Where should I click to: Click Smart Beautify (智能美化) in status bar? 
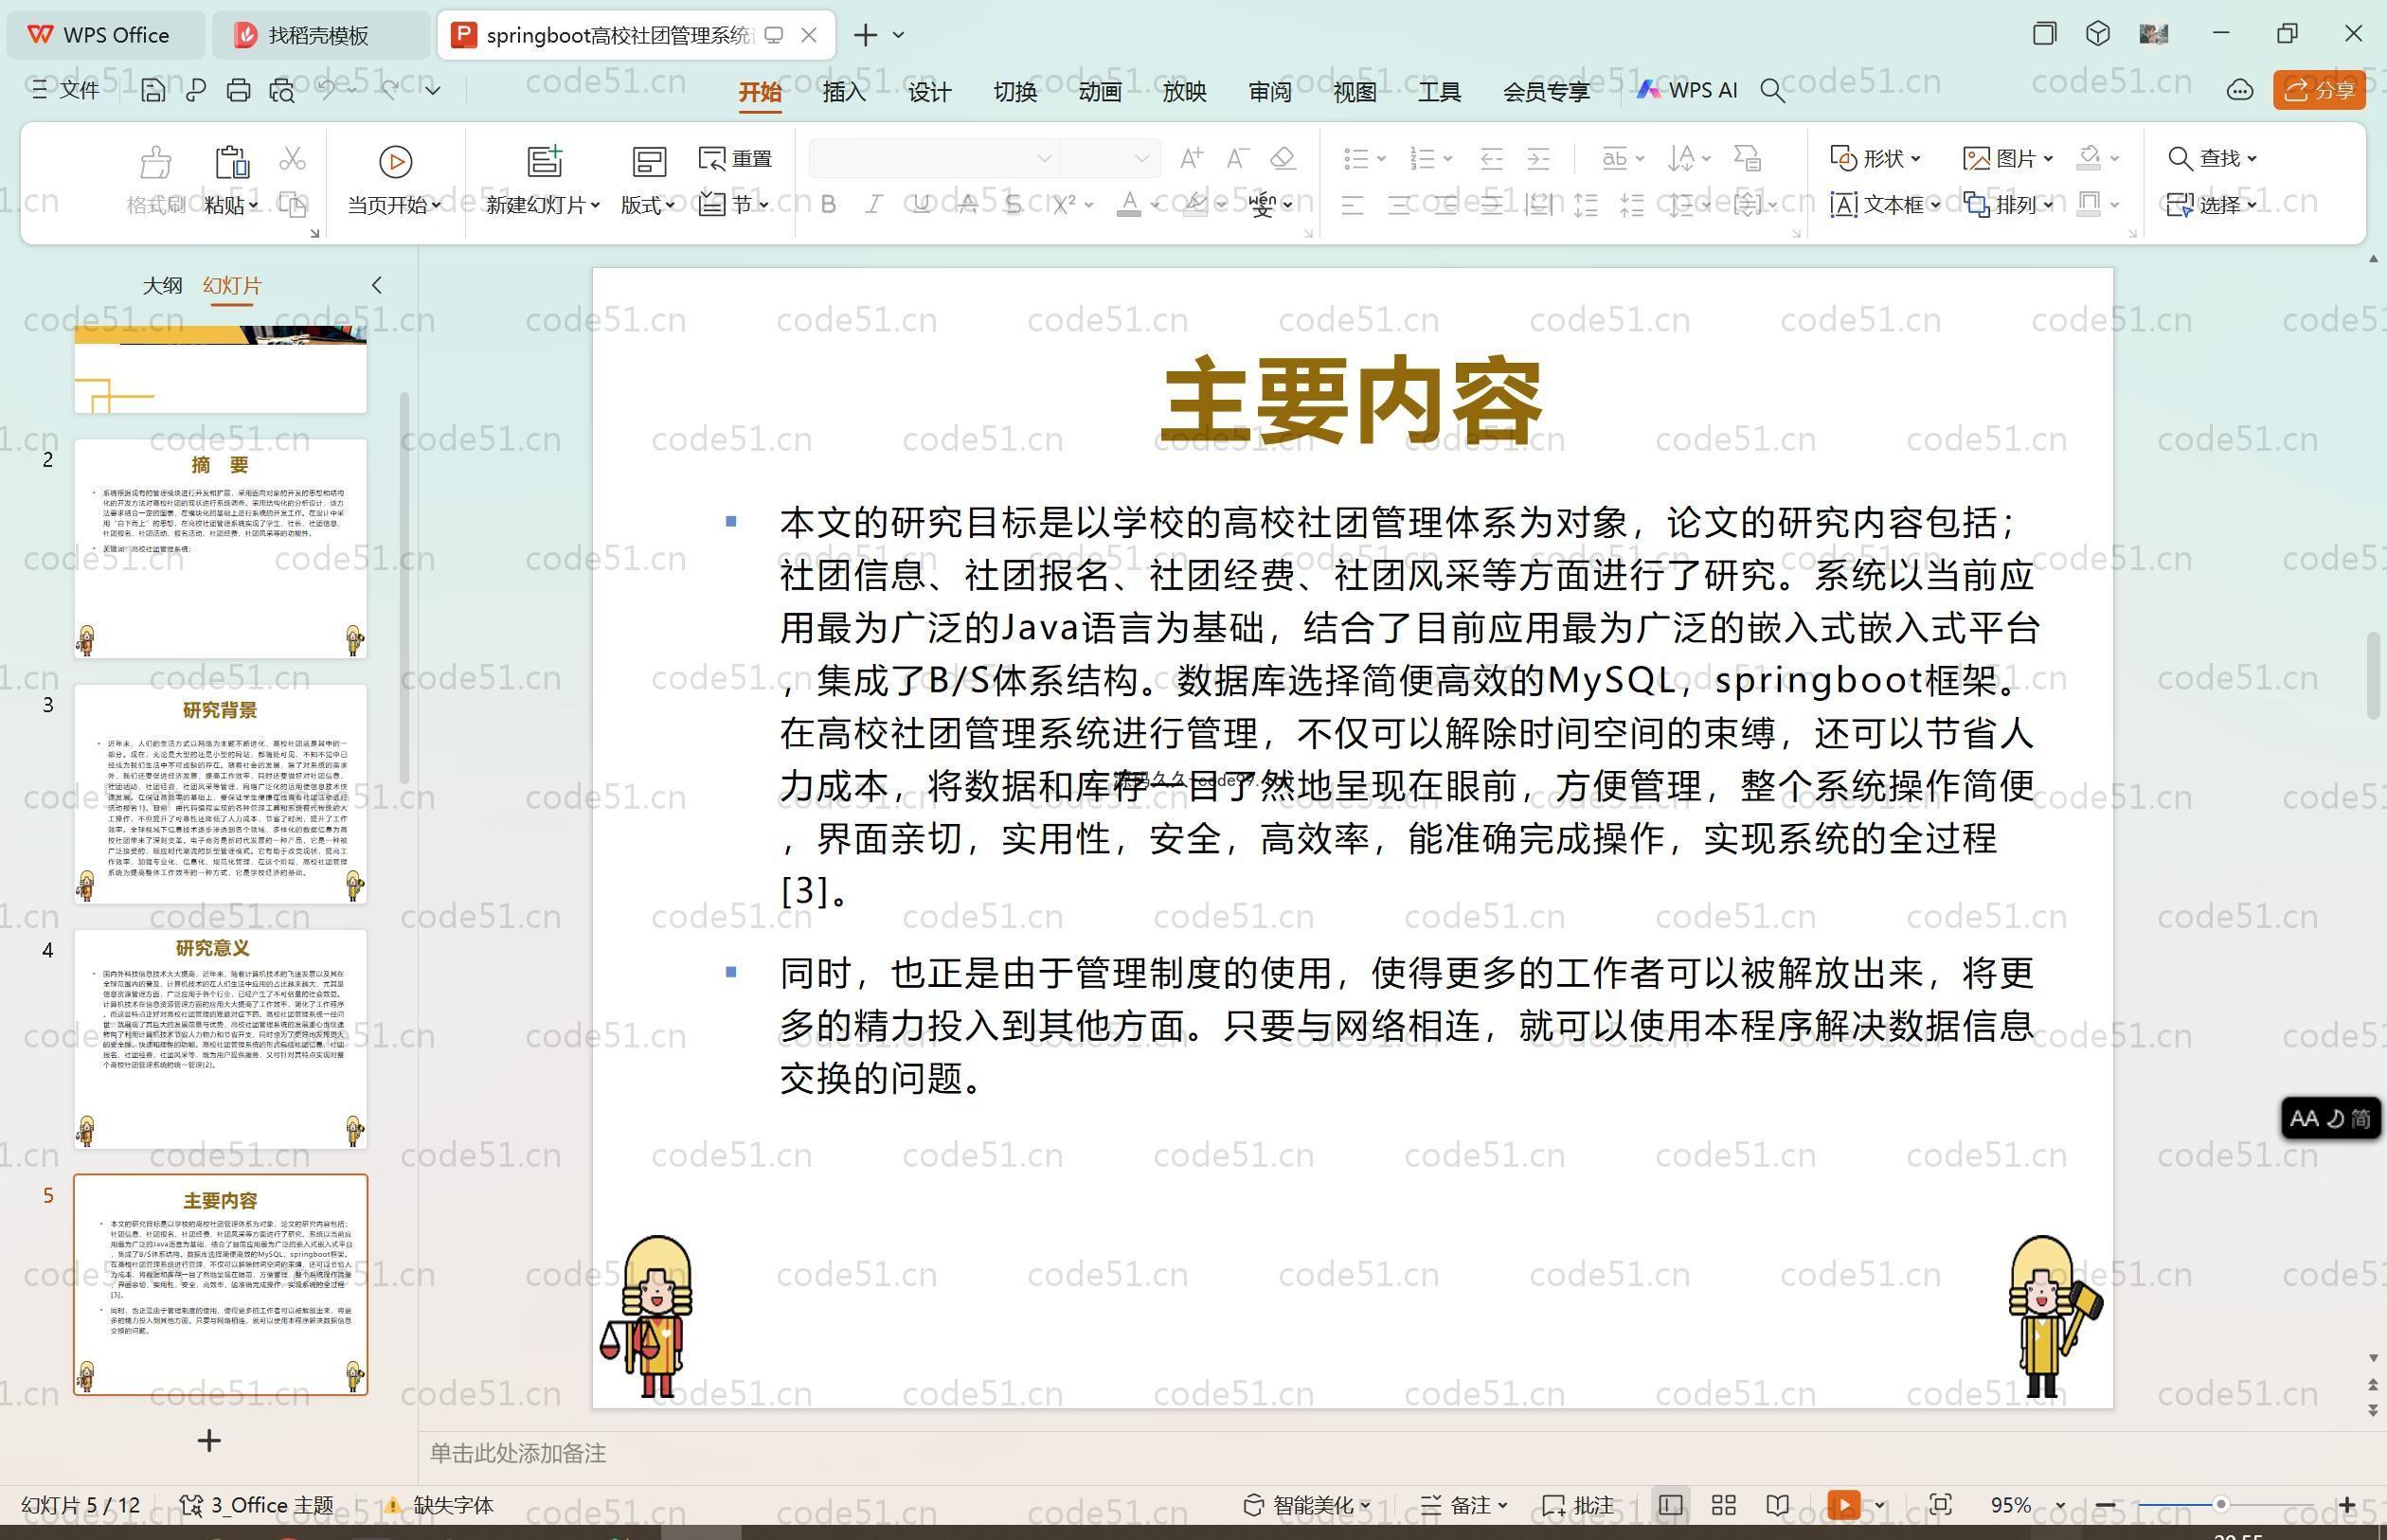[1306, 1505]
